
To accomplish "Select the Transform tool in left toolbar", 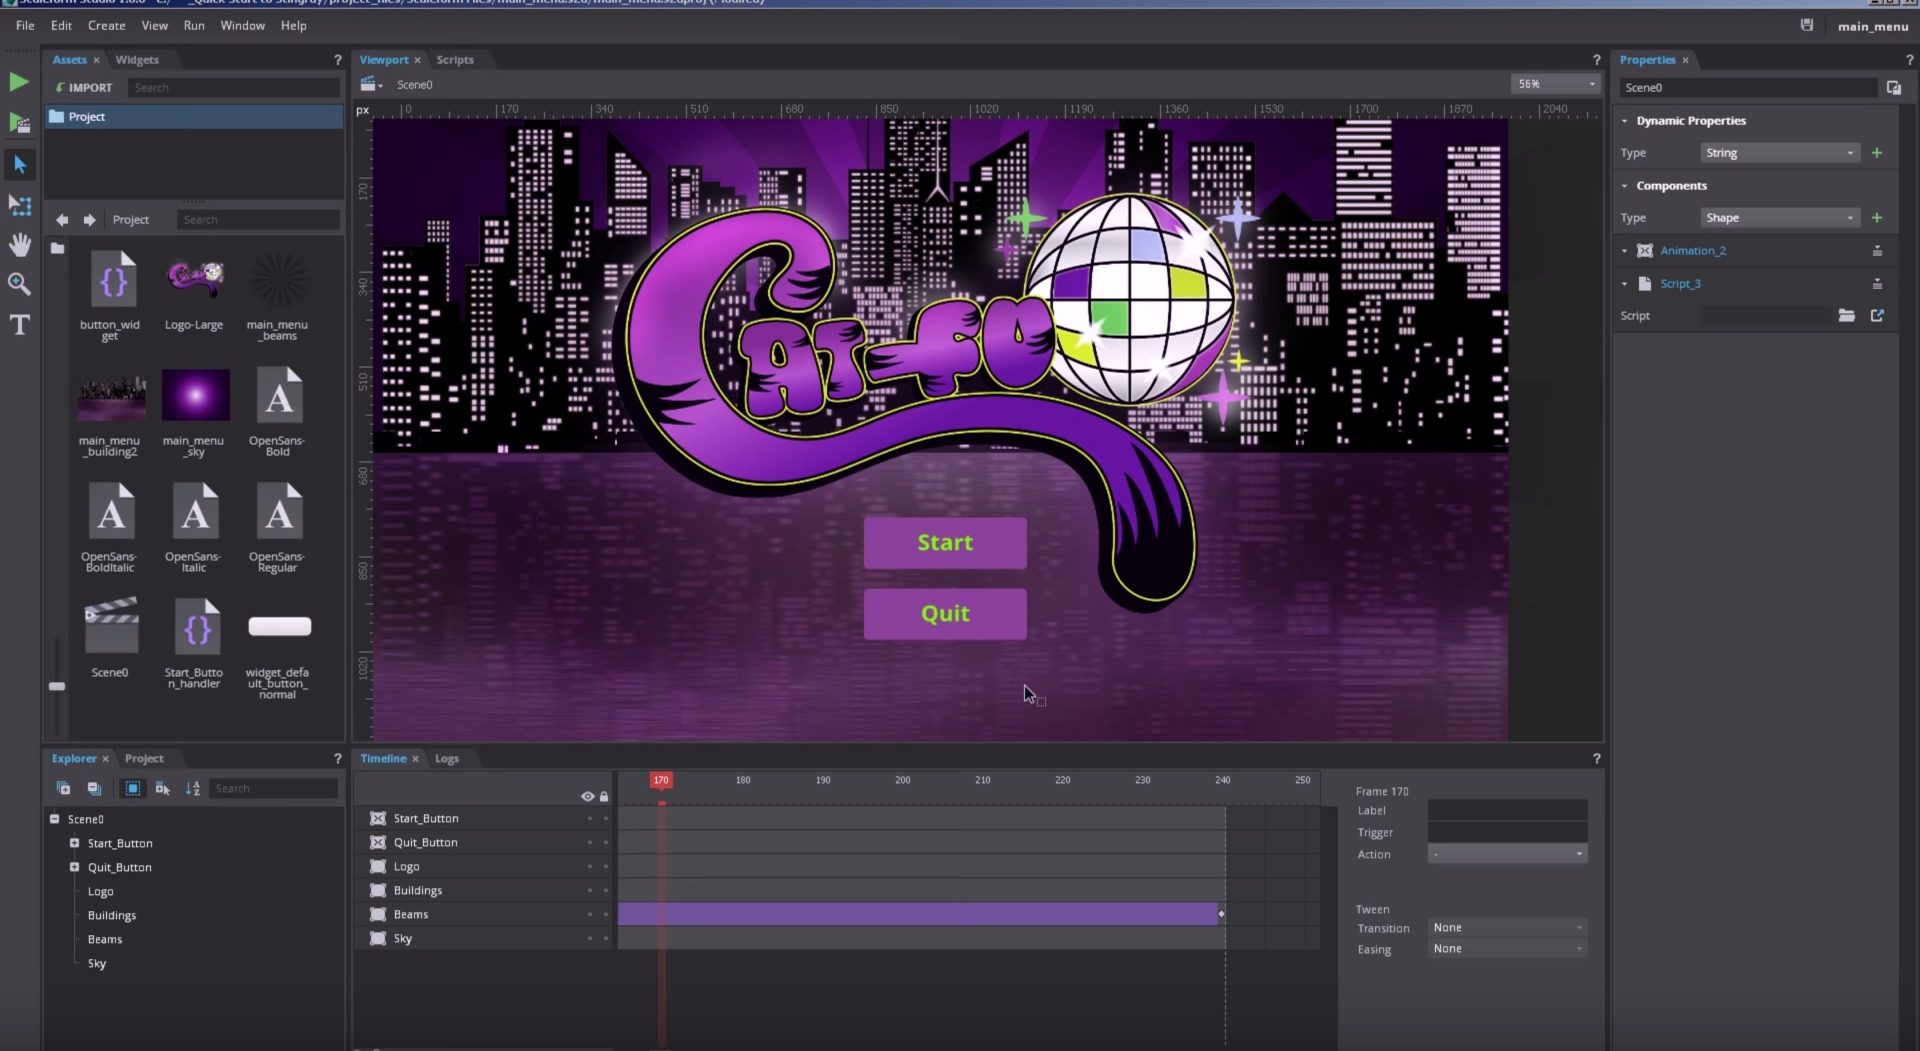I will [19, 205].
